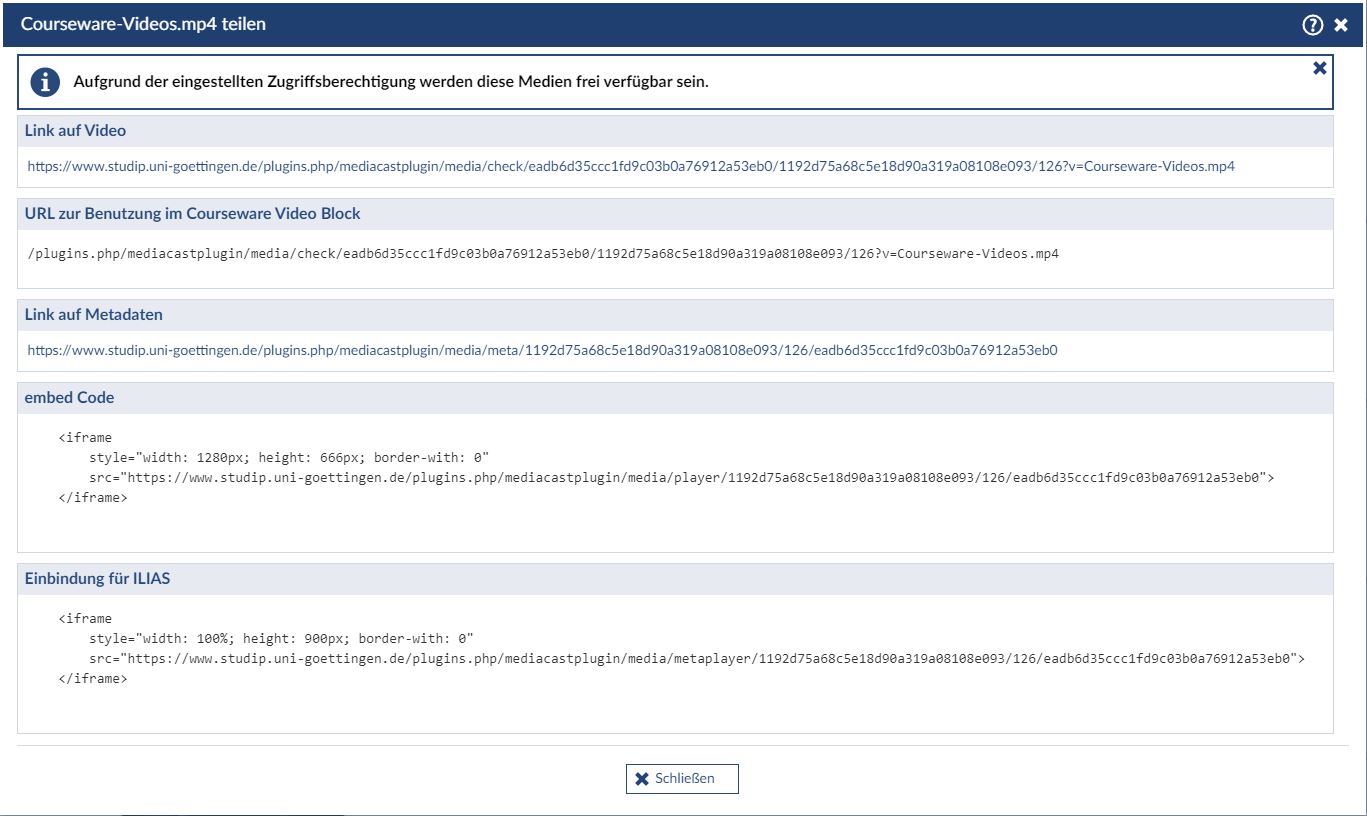The image size is (1367, 816).
Task: Click the blue info icon in the notice
Action: pyautogui.click(x=45, y=82)
